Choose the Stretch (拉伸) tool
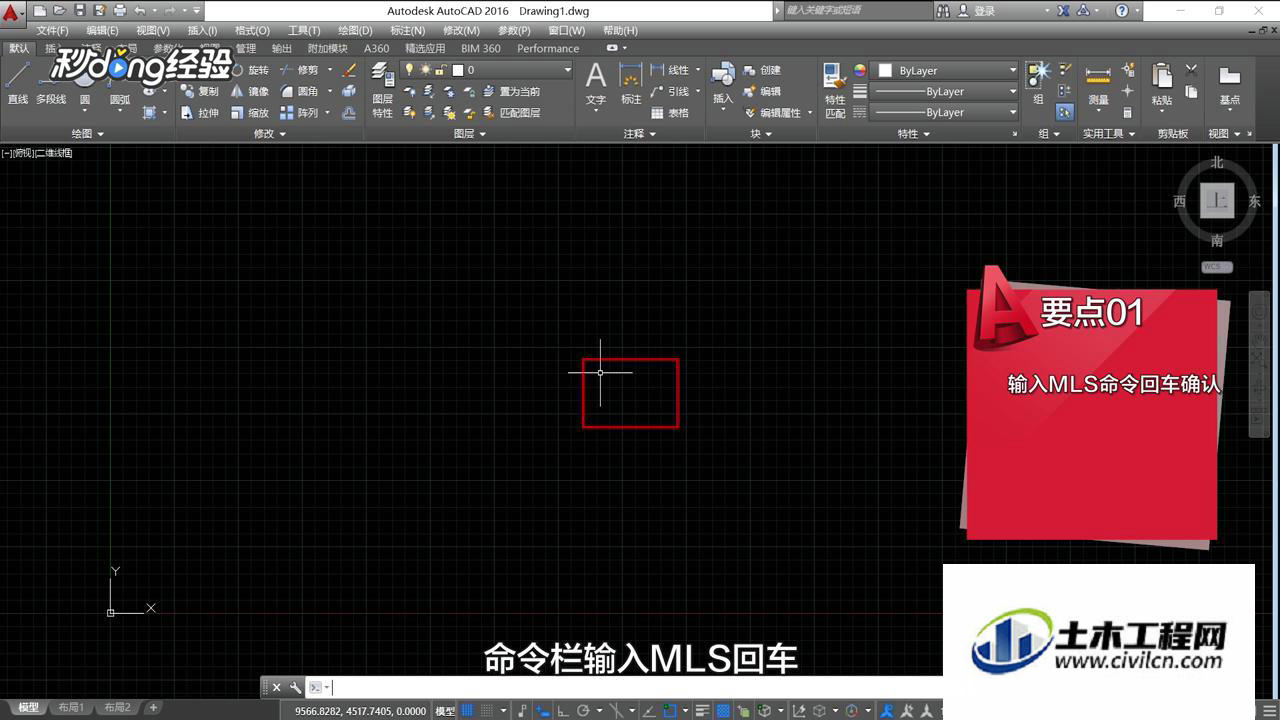Image resolution: width=1280 pixels, height=720 pixels. (x=199, y=113)
